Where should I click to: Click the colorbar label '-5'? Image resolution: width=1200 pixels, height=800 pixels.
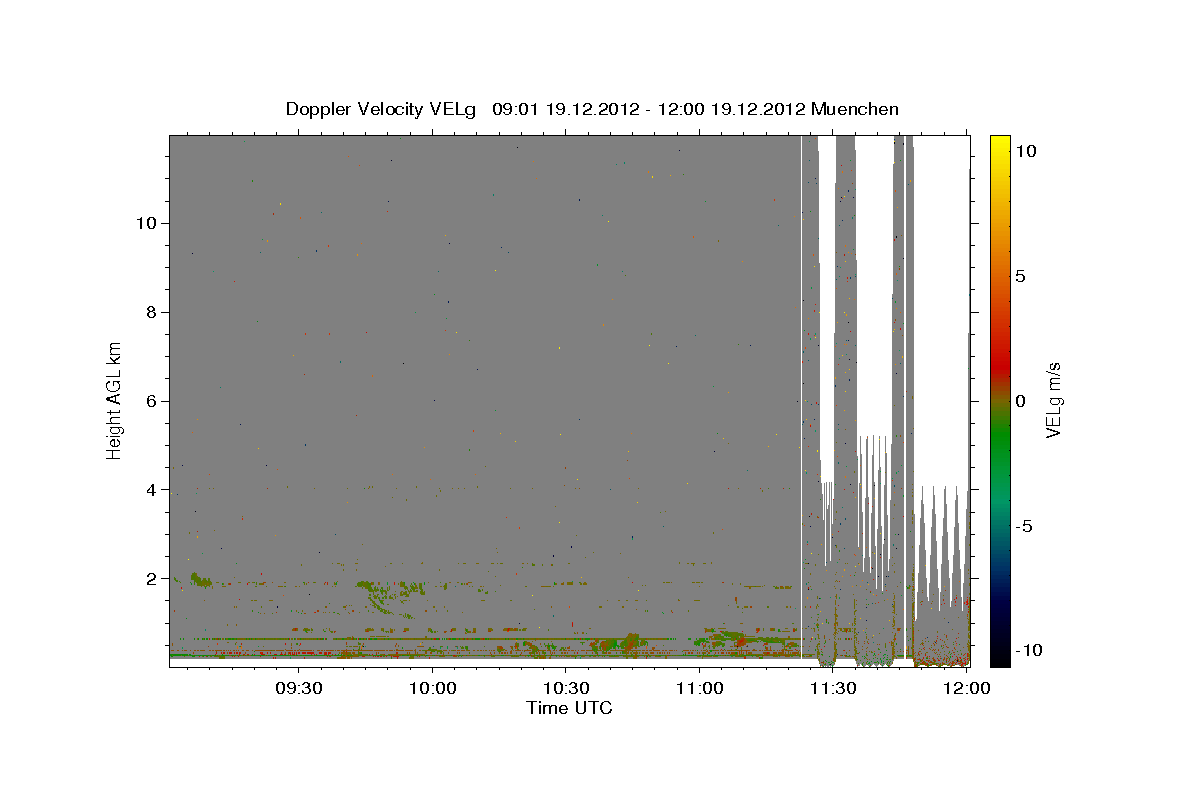[1023, 526]
